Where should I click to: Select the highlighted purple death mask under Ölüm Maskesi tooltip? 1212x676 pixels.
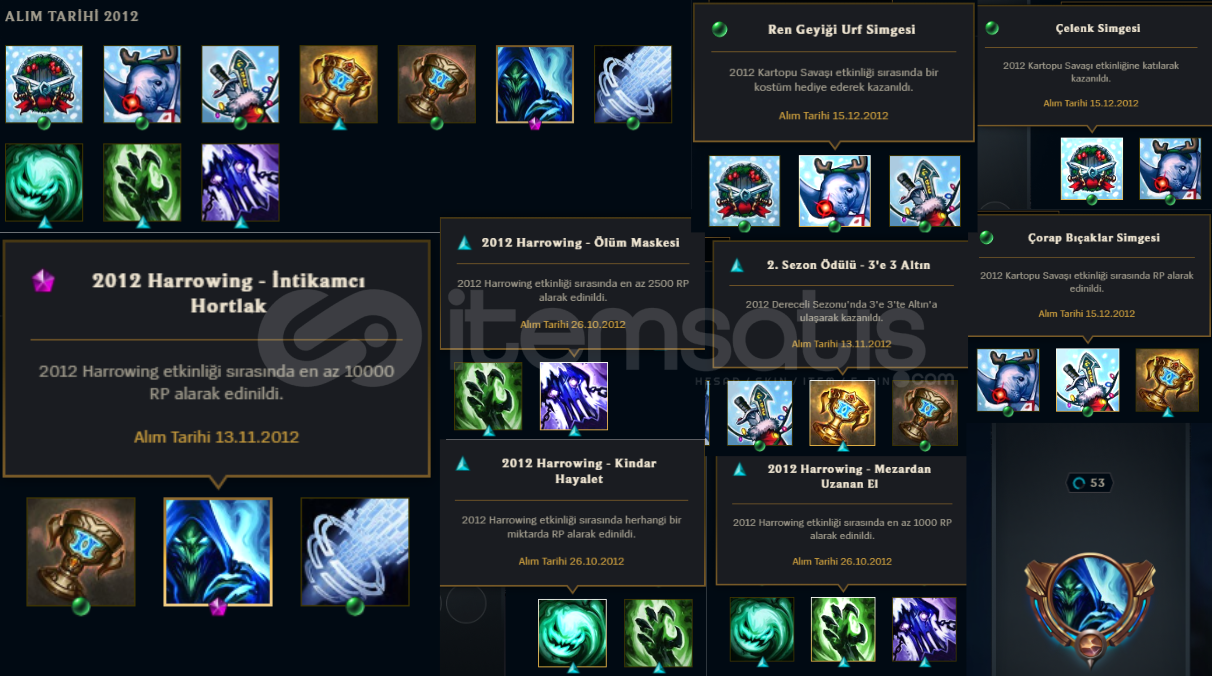[x=574, y=396]
